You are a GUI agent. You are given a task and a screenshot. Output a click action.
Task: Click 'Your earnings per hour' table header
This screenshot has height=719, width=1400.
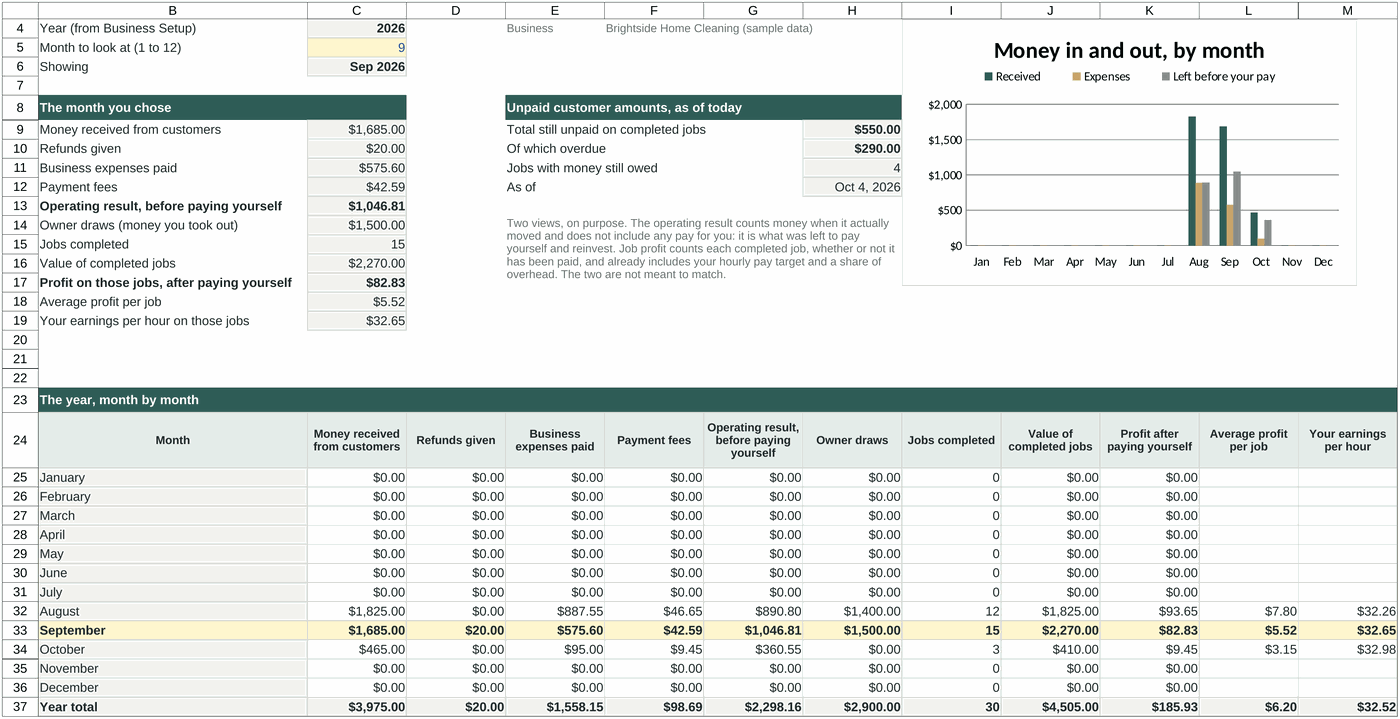(x=1347, y=440)
